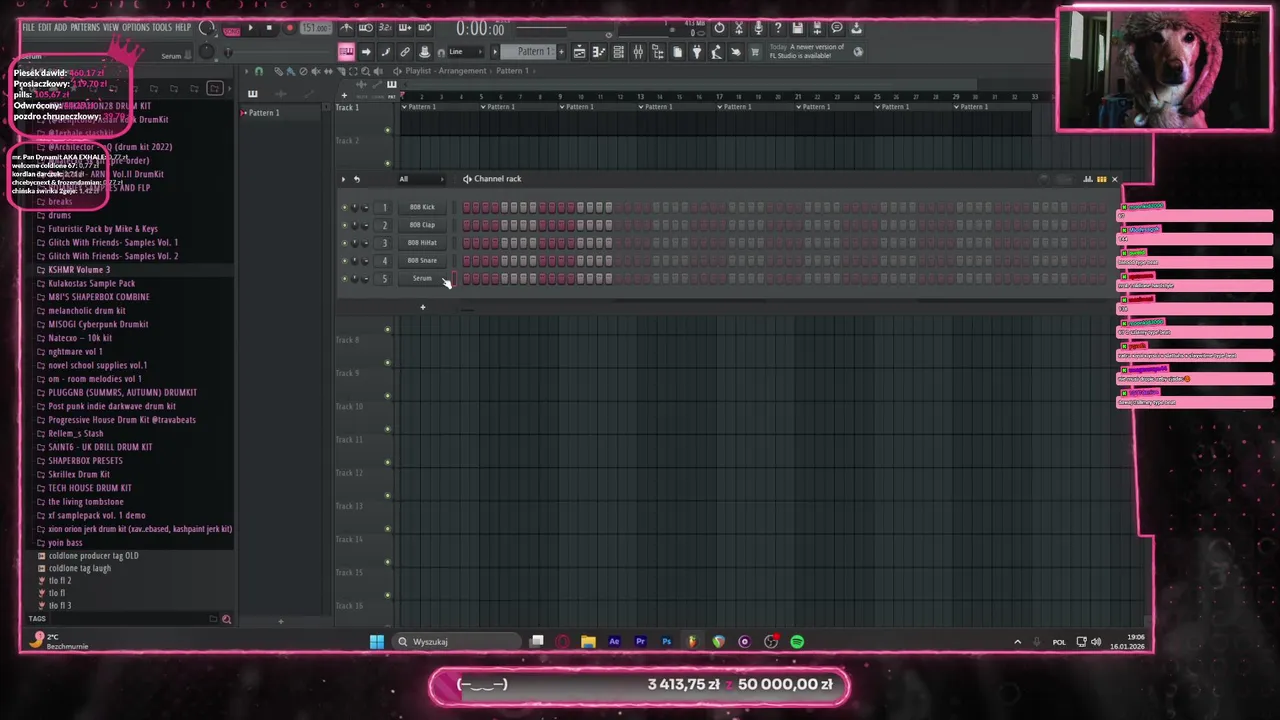Screen dimensions: 1280x720
Task: Mute the 808 Snare channel LED
Action: coord(344,261)
